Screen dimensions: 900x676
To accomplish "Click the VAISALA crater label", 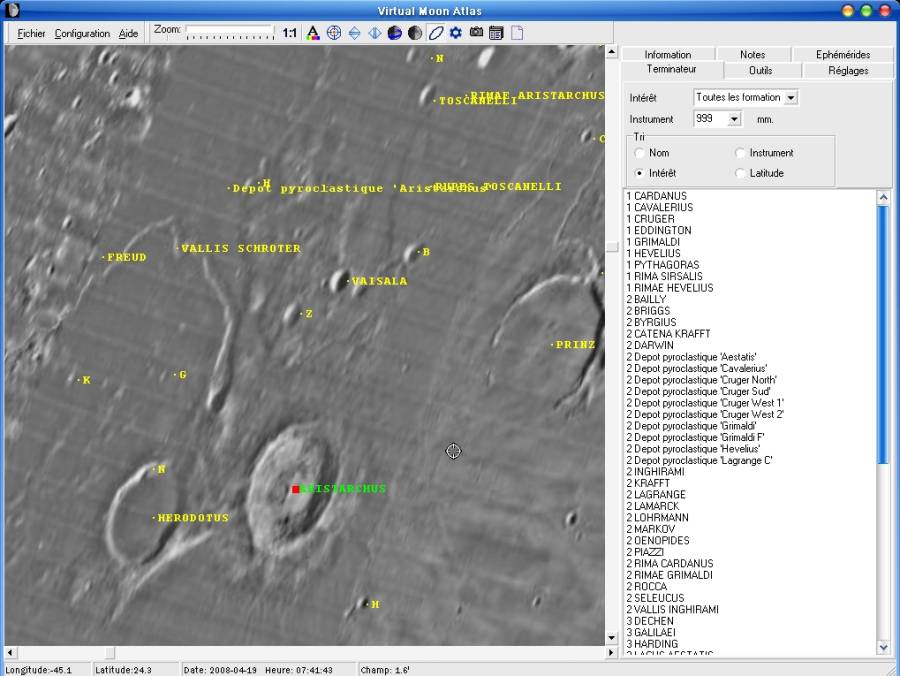I will pos(379,281).
